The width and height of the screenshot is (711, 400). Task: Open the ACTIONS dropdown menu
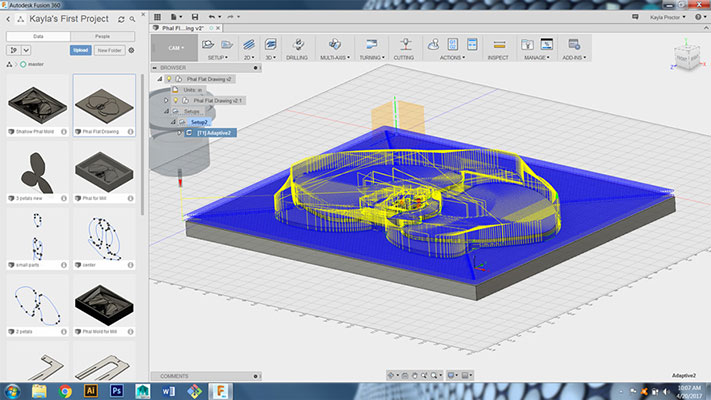click(x=452, y=58)
